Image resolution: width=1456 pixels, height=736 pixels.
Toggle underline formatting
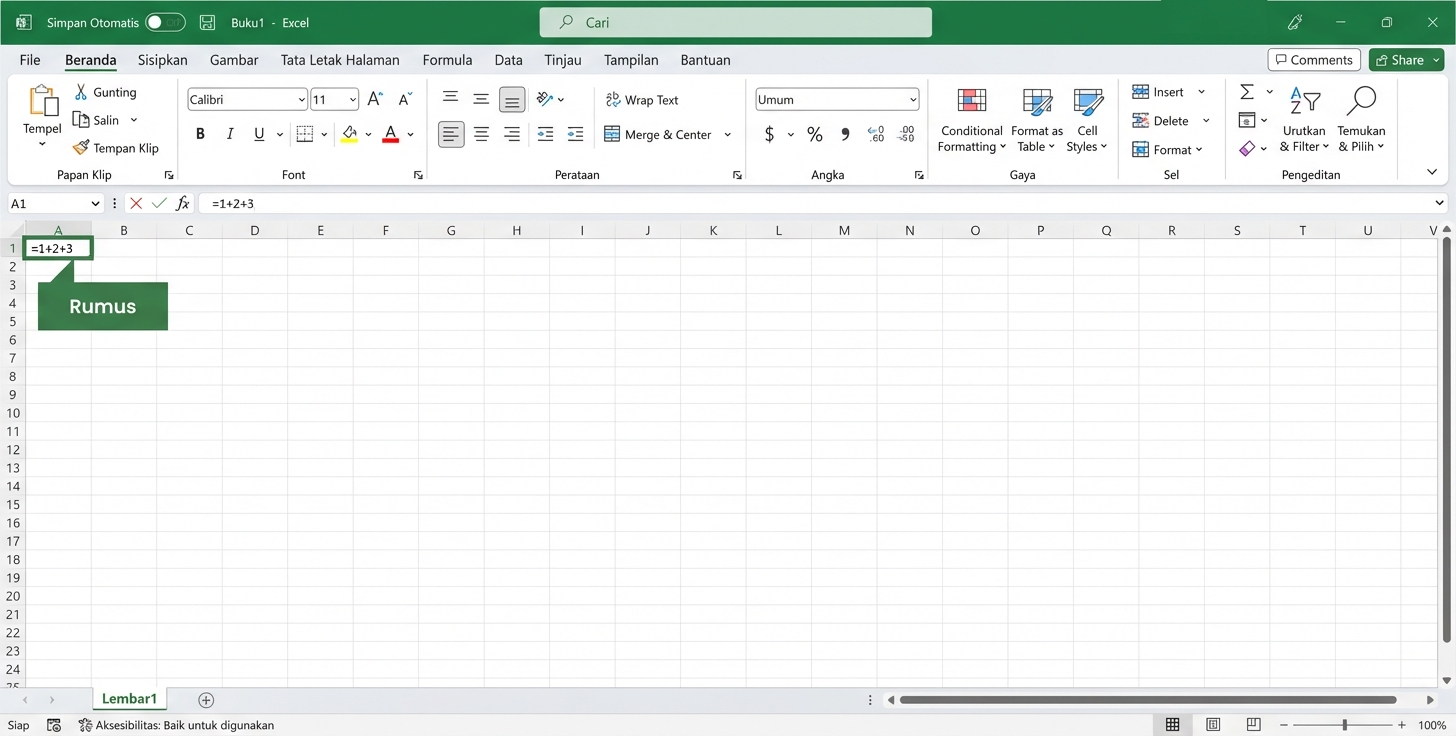click(258, 133)
